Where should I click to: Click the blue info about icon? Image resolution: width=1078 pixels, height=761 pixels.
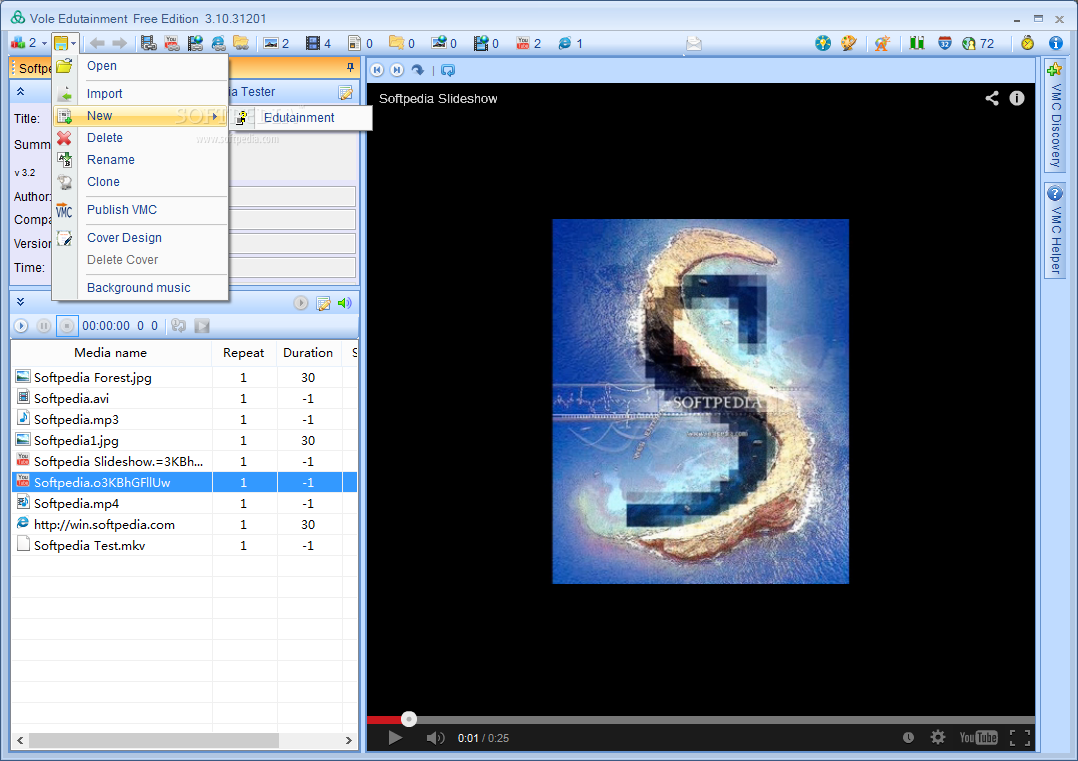point(1055,43)
